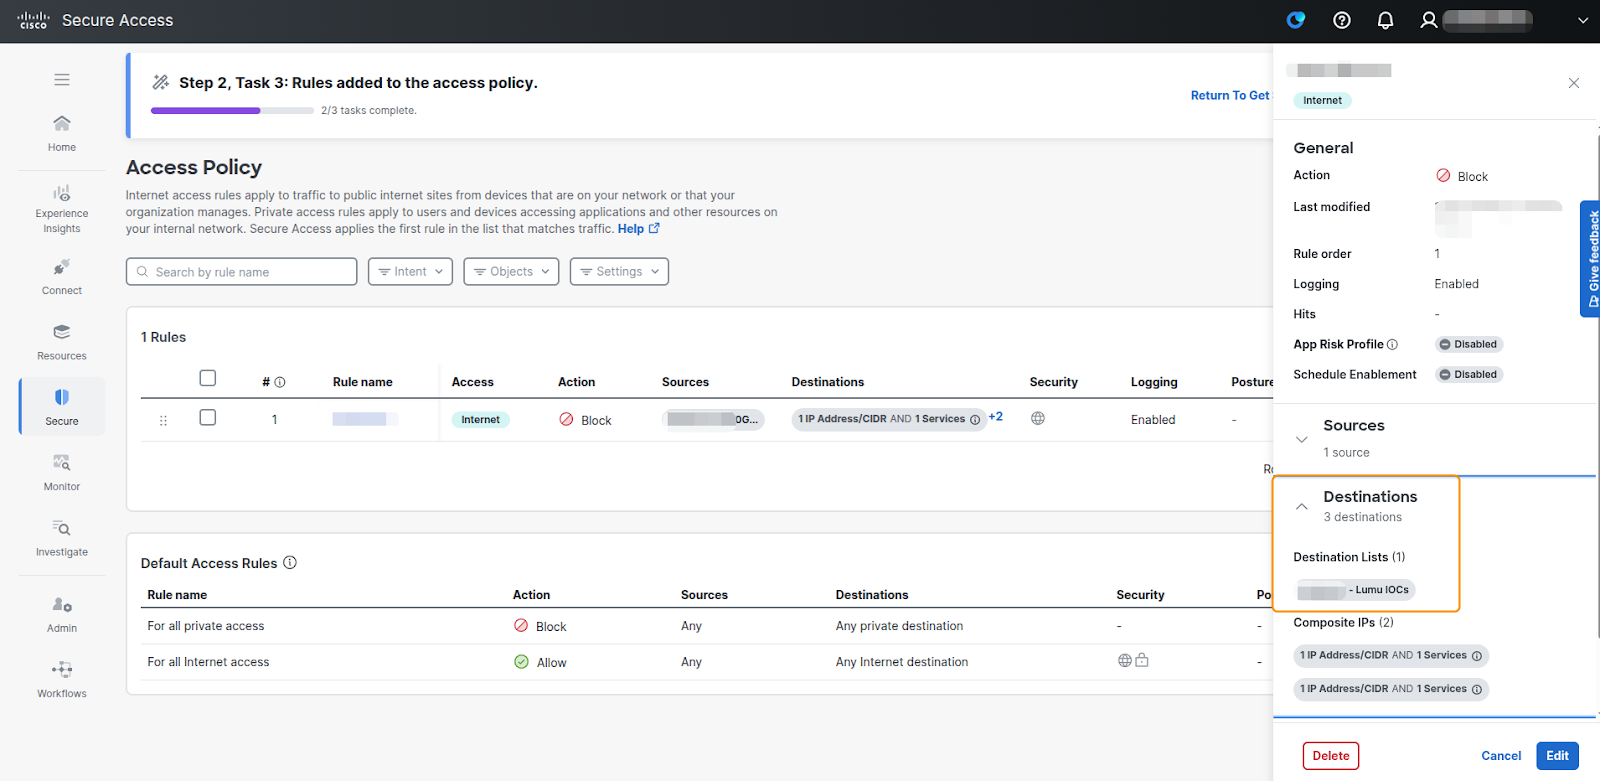
Task: Click the info icon beside Default Access Rules
Action: click(x=290, y=563)
